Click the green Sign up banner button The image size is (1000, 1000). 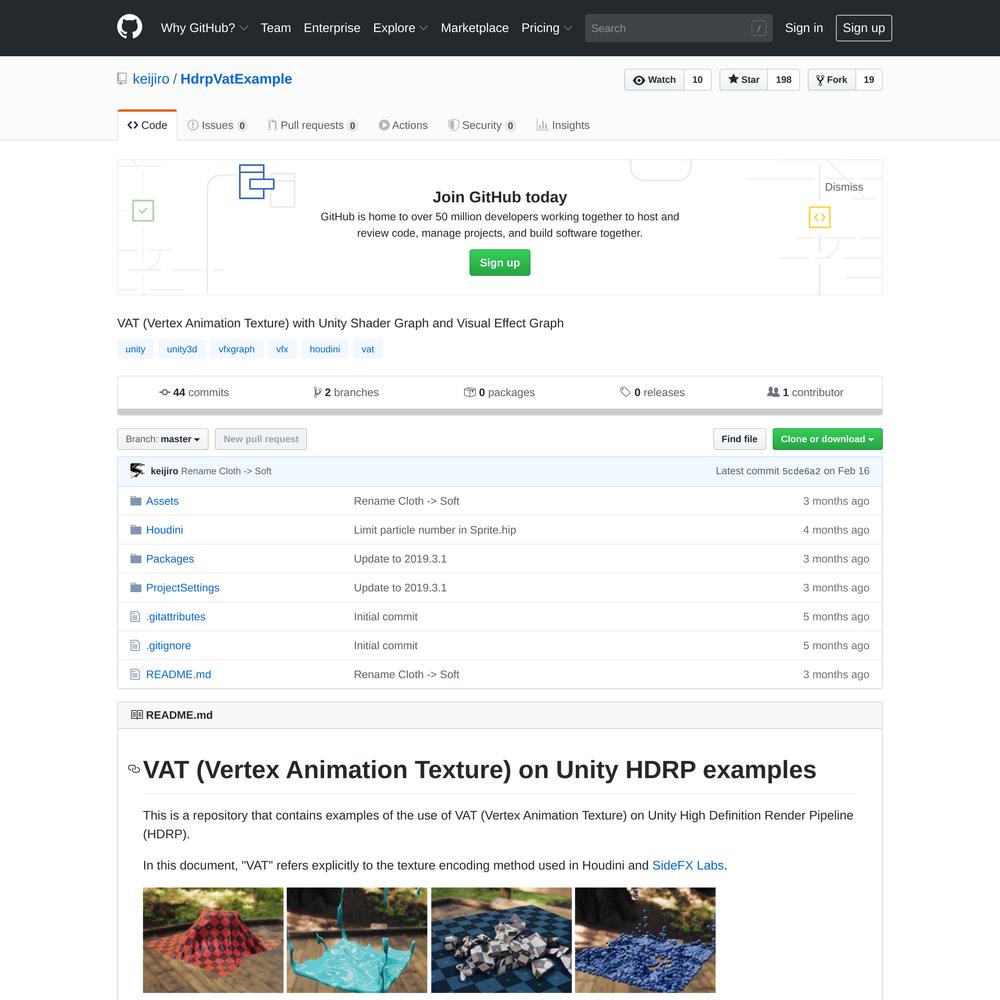[x=499, y=263]
